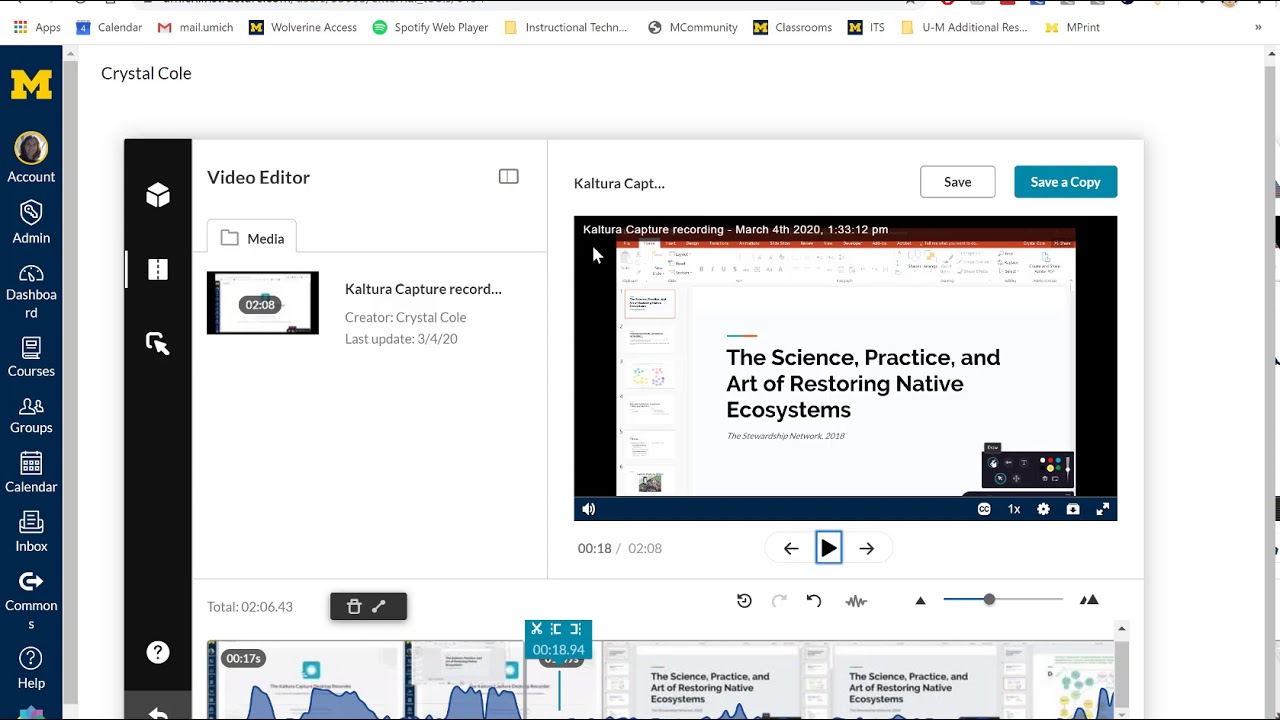Click the Save a Copy button

1065,182
